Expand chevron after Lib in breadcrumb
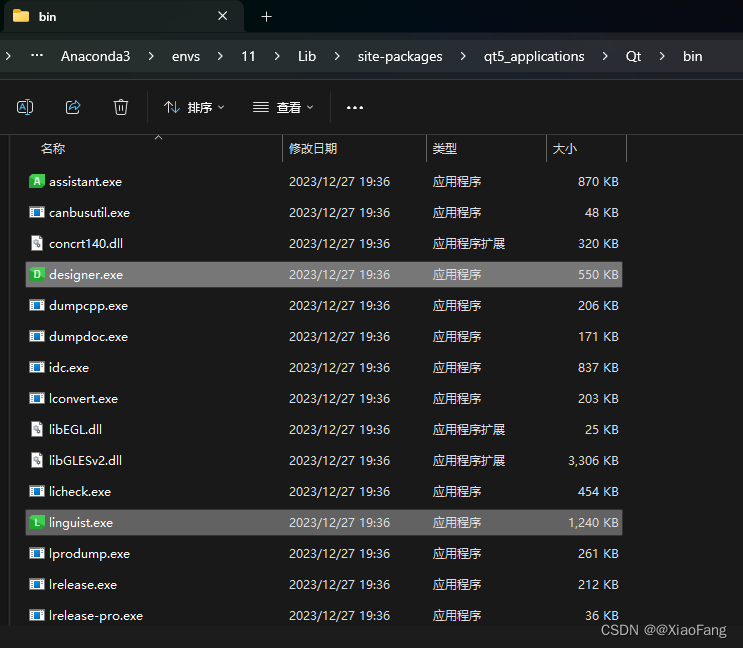 pyautogui.click(x=337, y=56)
